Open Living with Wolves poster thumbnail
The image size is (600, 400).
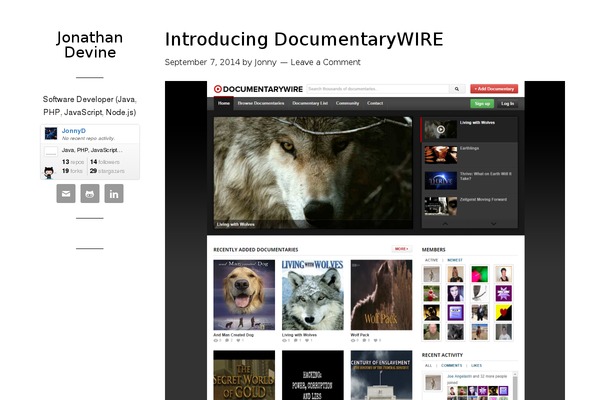(313, 295)
